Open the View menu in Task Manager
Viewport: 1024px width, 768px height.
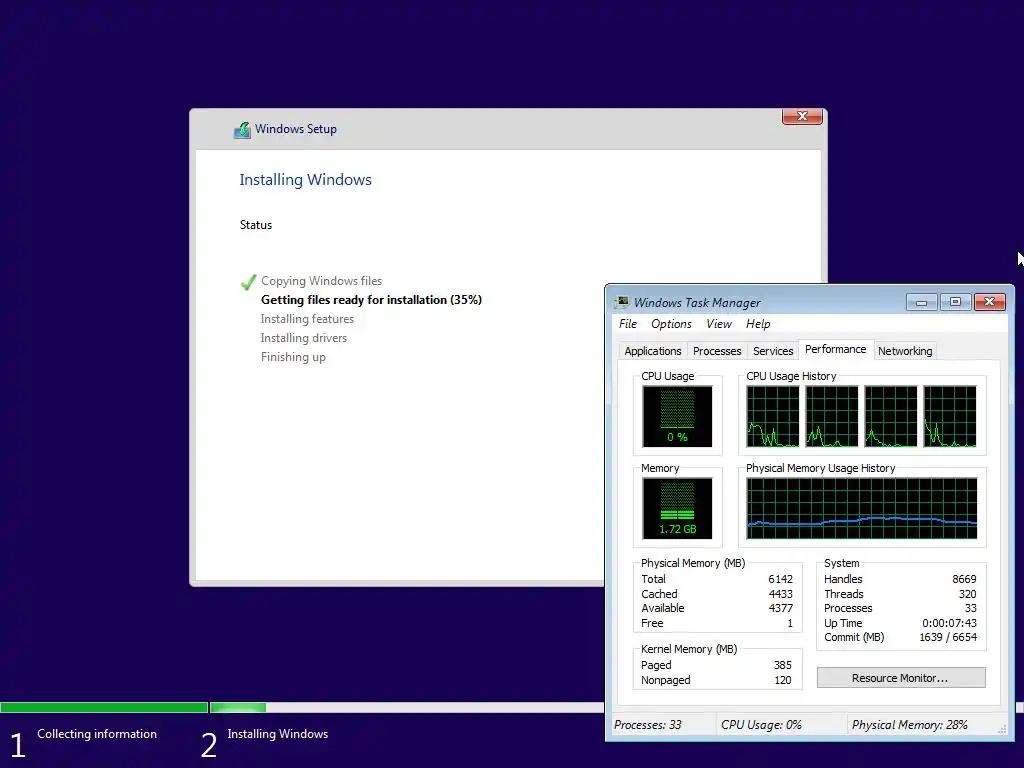click(x=718, y=324)
